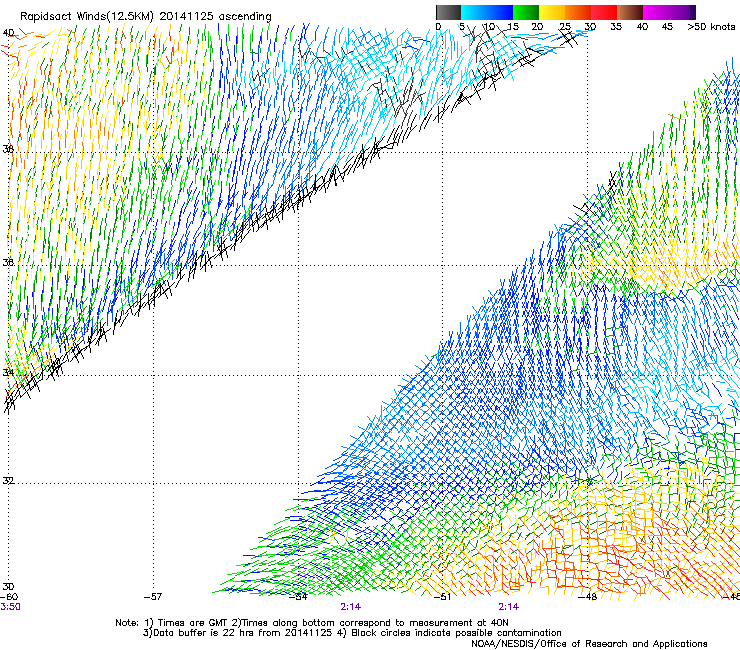Image resolution: width=740 pixels, height=650 pixels.
Task: Click the '32' latitude label
Action: click(x=8, y=481)
